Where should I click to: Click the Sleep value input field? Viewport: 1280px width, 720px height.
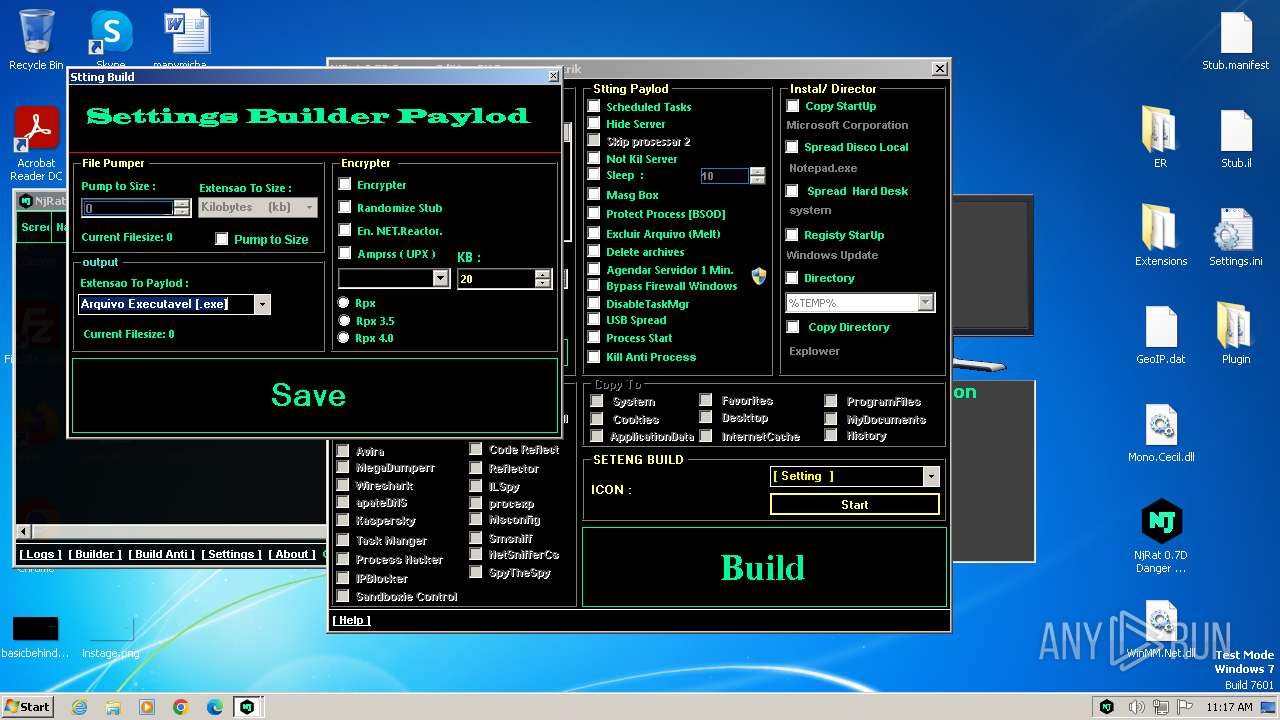tap(725, 175)
